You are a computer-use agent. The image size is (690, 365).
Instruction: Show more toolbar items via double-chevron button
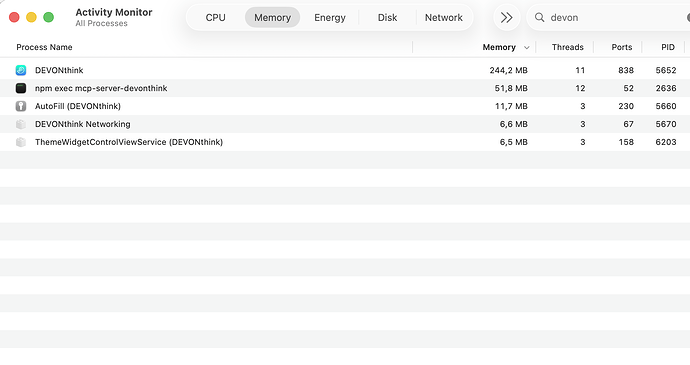point(506,18)
